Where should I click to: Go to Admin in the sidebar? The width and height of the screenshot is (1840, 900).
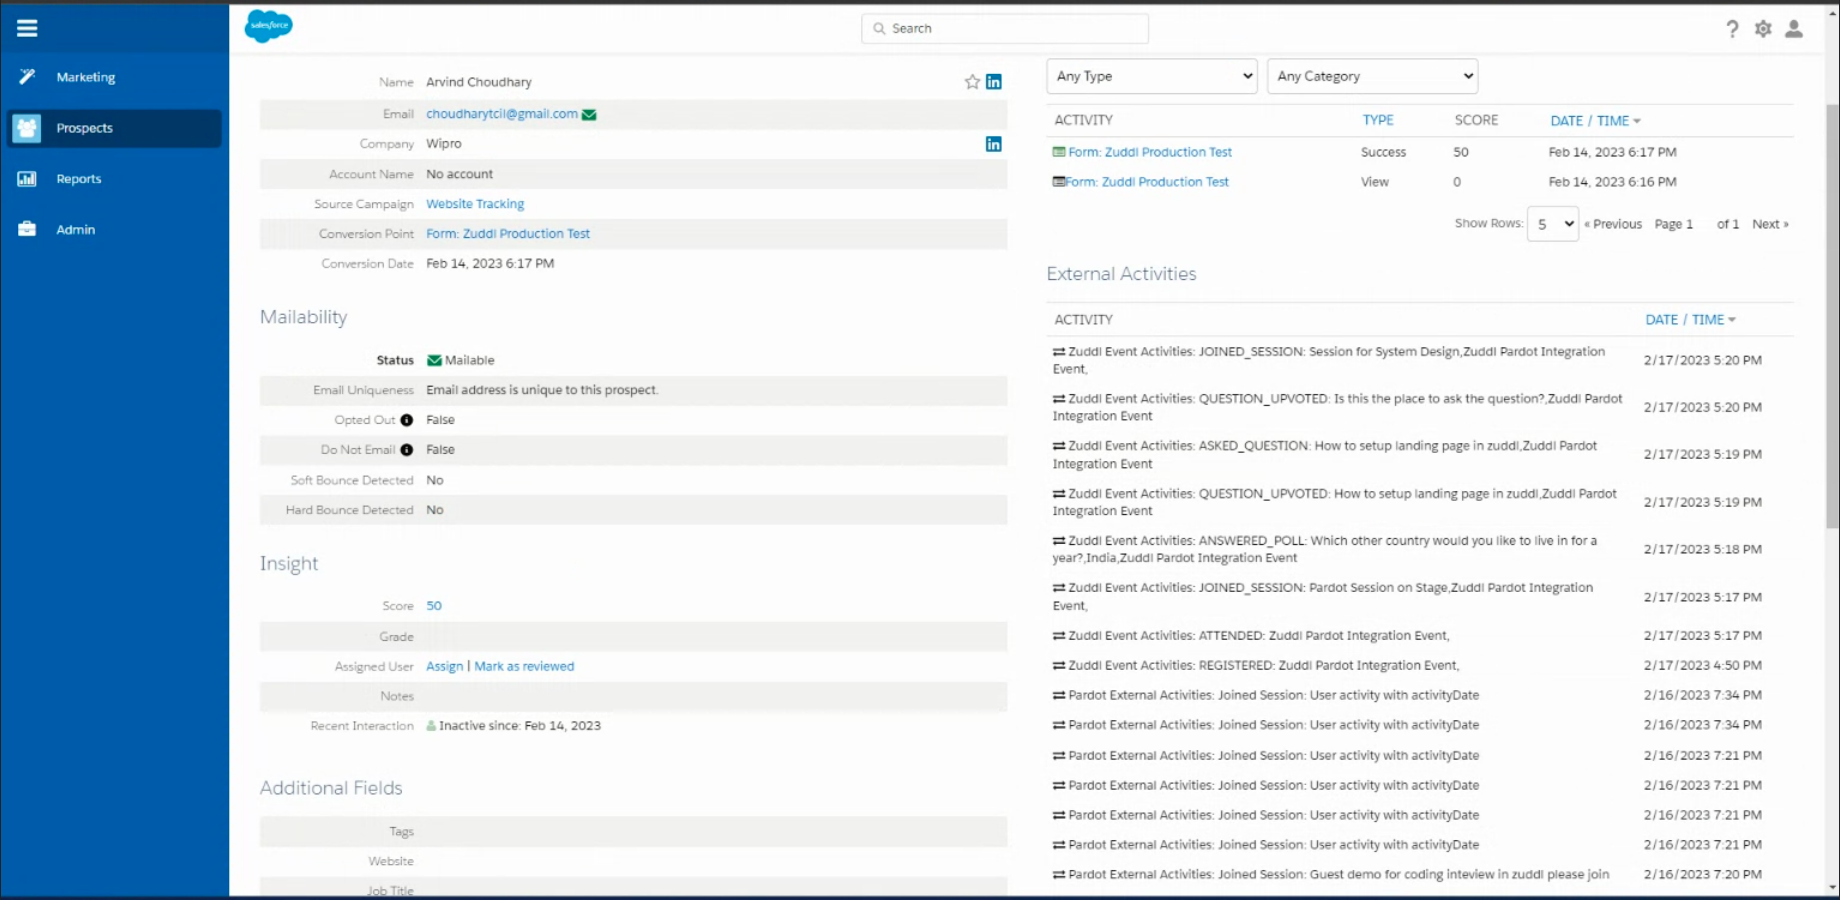click(x=75, y=230)
